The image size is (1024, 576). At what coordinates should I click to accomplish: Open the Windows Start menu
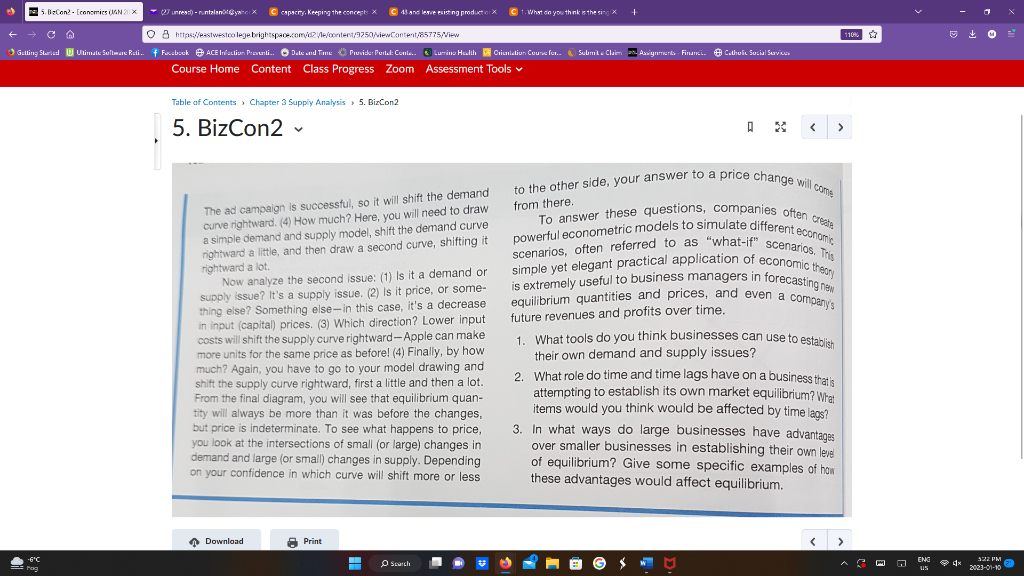[x=355, y=563]
